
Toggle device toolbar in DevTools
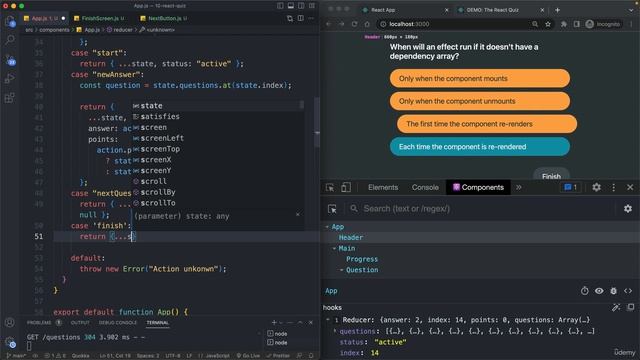click(x=346, y=187)
